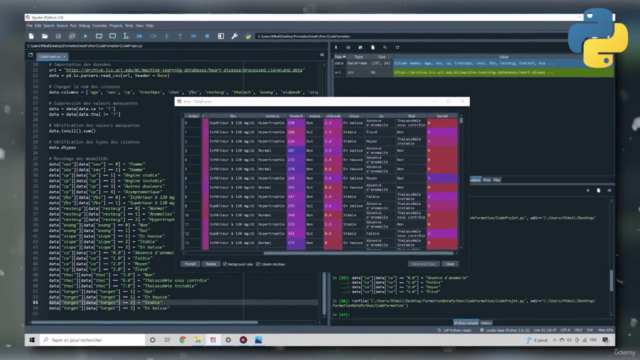Image resolution: width=640 pixels, height=360 pixels.
Task: Click the Close button in DataFrame dialog
Action: 450,264
